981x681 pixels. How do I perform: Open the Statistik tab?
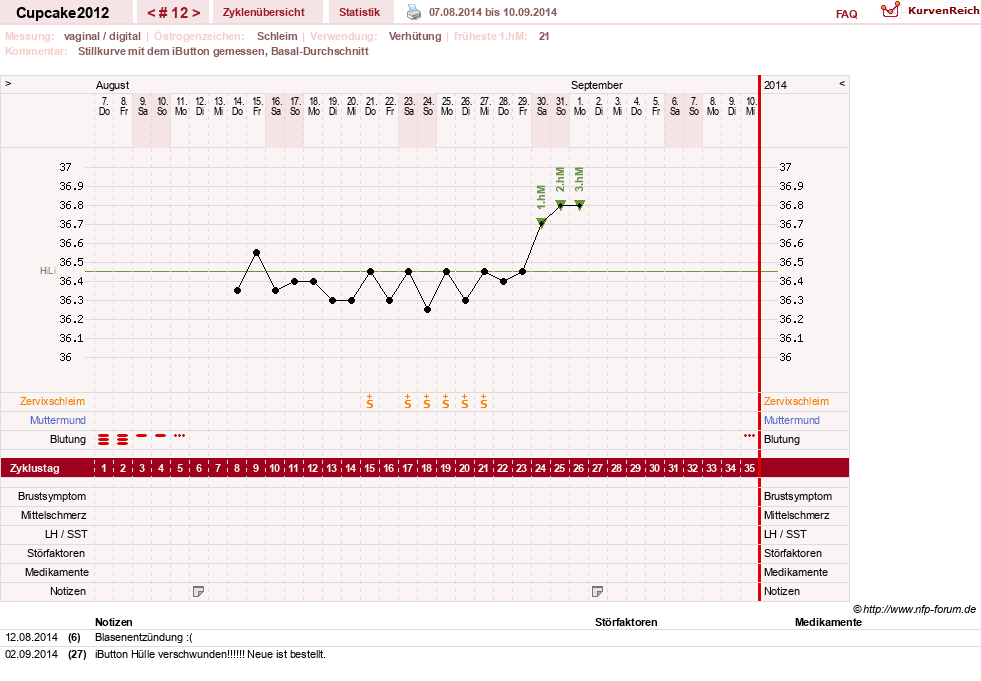point(359,13)
